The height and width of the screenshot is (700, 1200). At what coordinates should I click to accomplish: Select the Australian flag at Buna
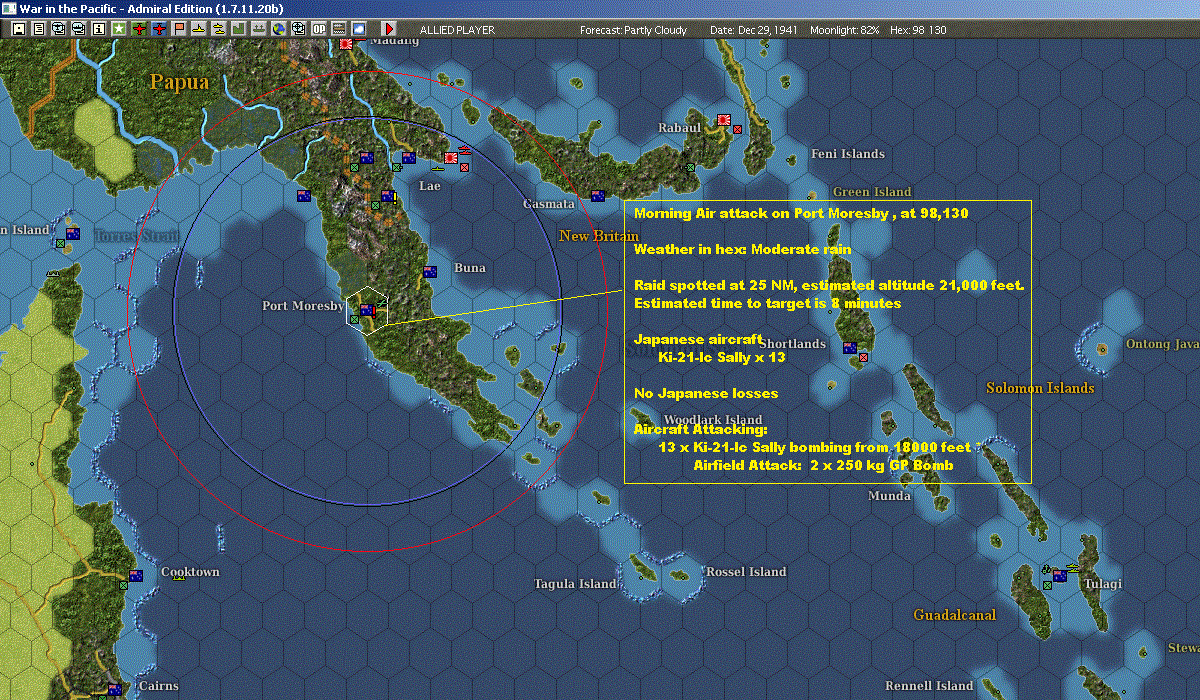tap(431, 271)
